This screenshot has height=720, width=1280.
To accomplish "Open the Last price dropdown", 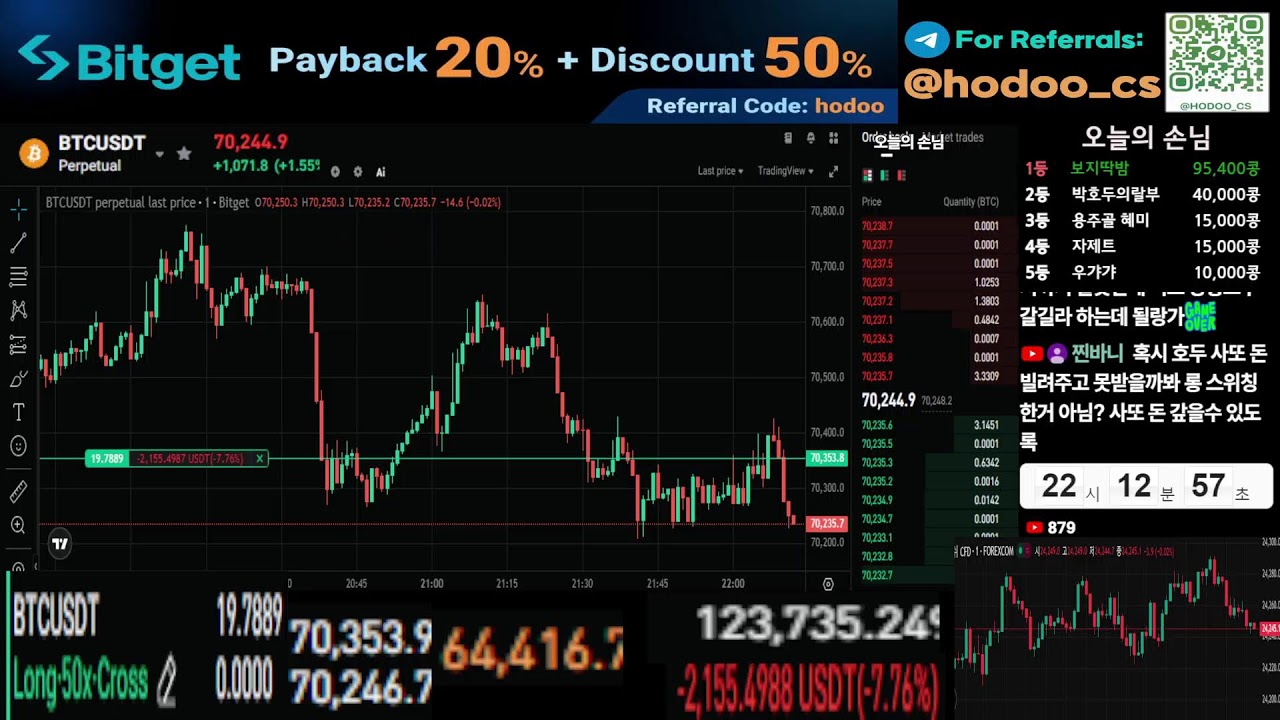I will coord(720,171).
